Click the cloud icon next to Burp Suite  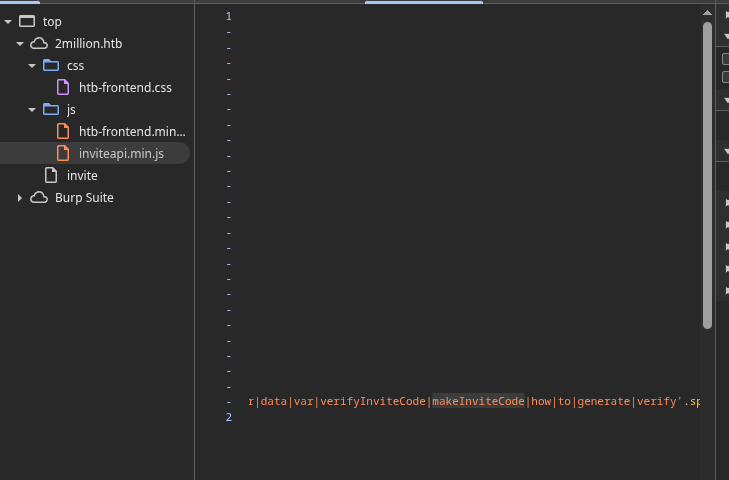coord(39,198)
